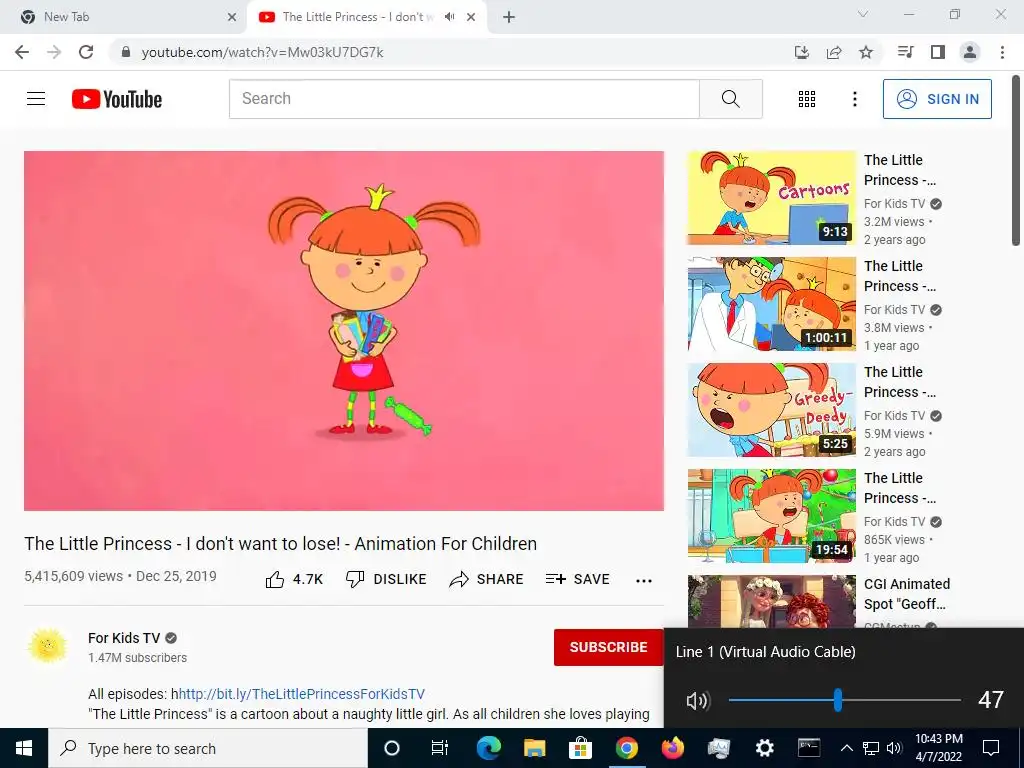
Task: Open the taskbar clock showing 10:43 PM
Action: click(x=938, y=748)
